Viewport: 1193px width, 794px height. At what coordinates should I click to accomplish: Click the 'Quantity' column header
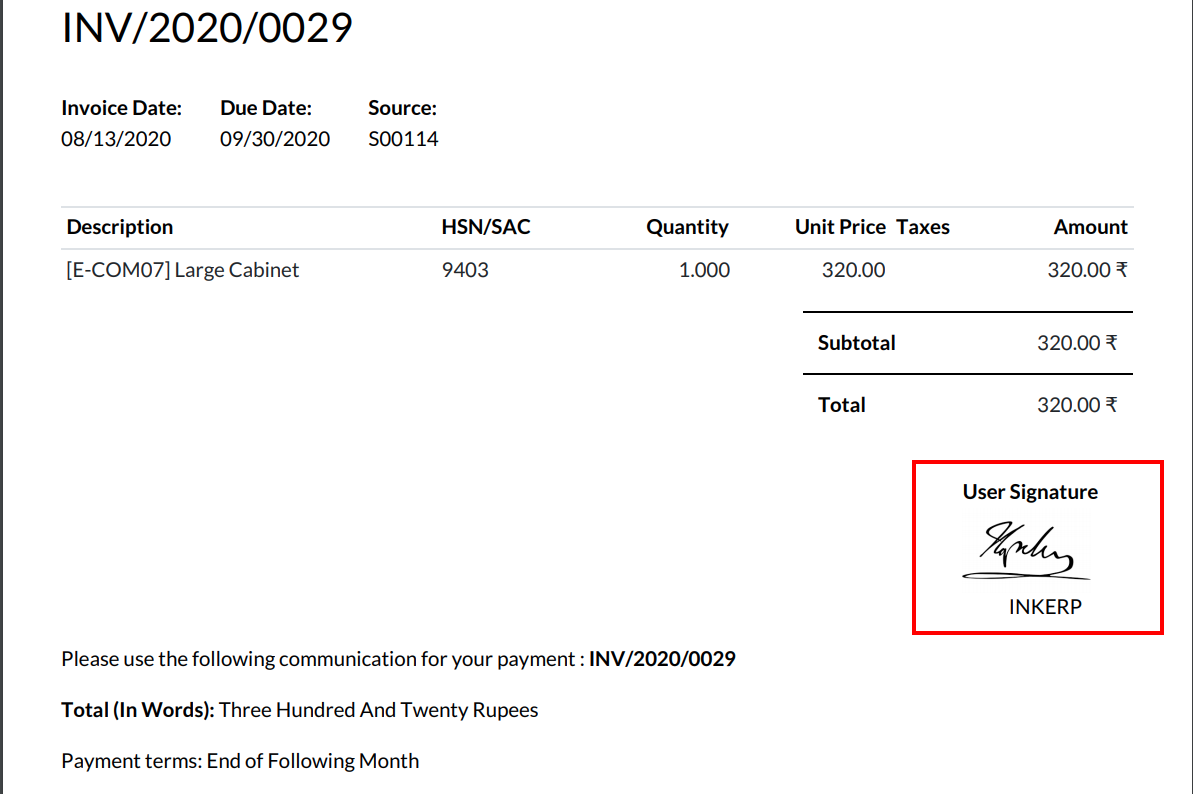(688, 227)
